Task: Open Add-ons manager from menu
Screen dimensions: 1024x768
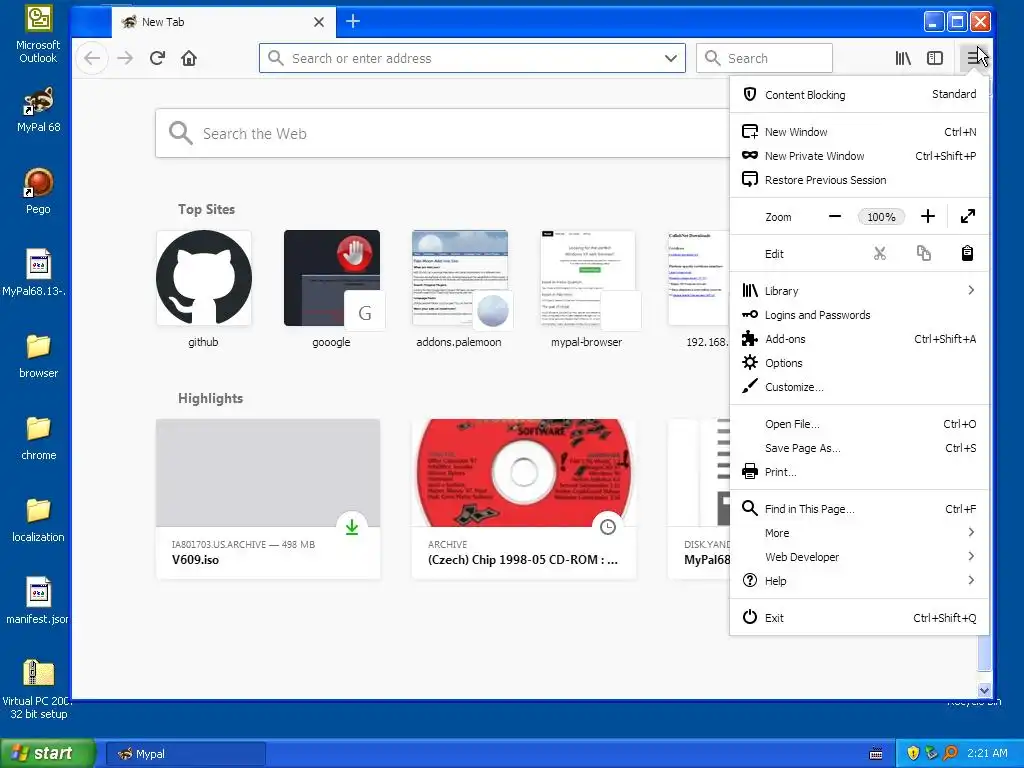Action: point(859,339)
